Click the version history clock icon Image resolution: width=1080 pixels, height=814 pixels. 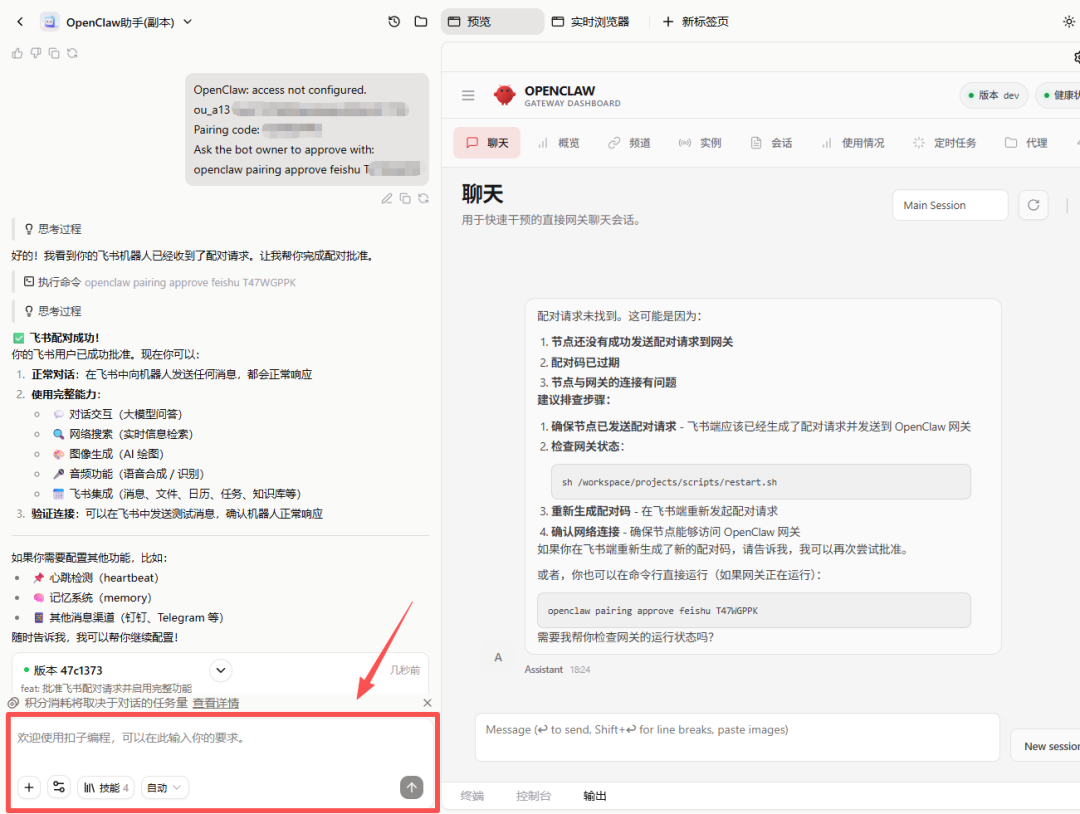(x=393, y=20)
